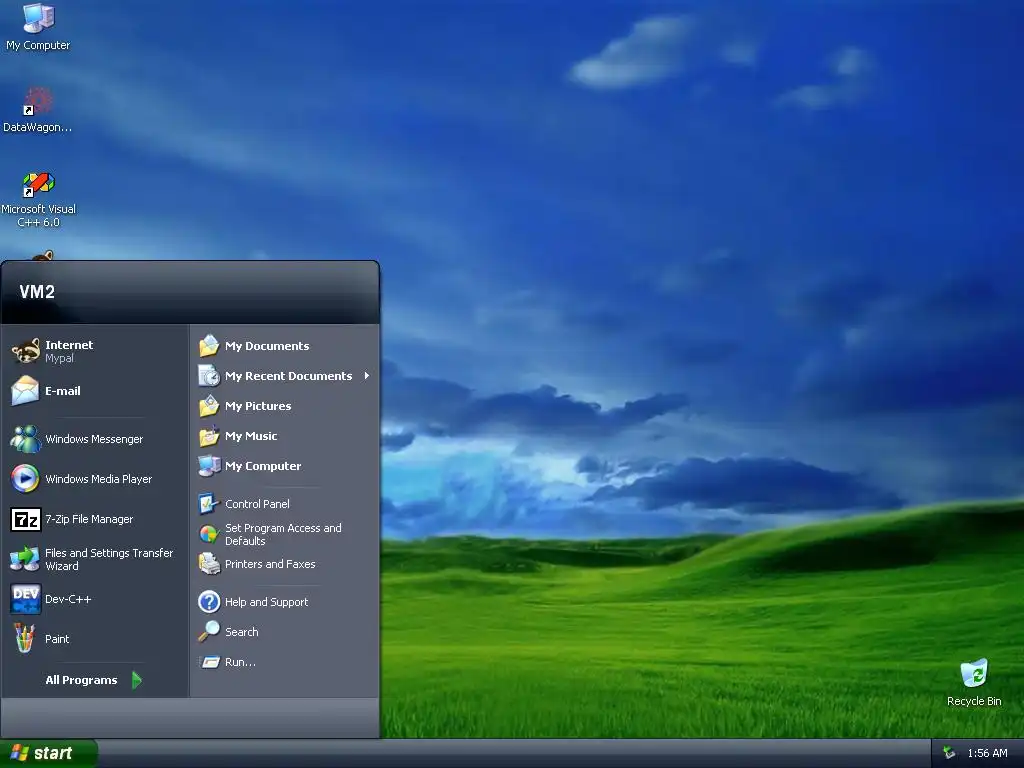Click the Paint label text

pos(57,639)
